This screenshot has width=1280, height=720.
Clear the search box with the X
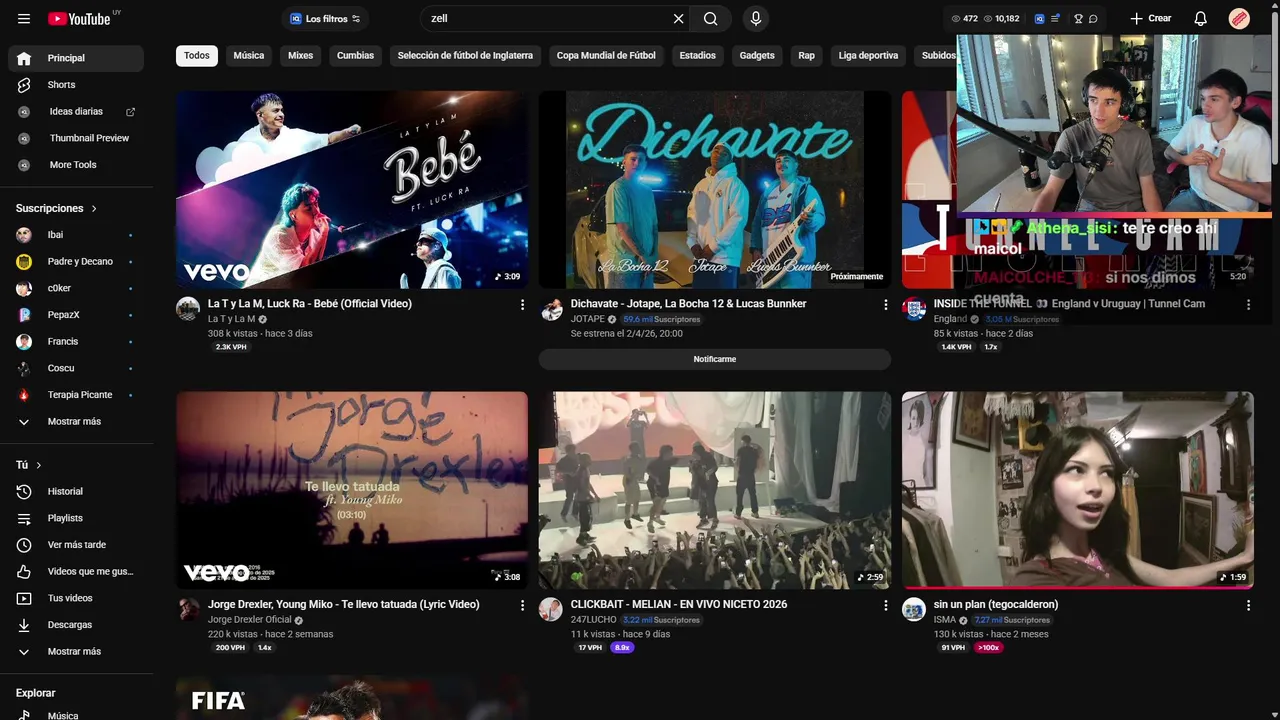(x=678, y=19)
